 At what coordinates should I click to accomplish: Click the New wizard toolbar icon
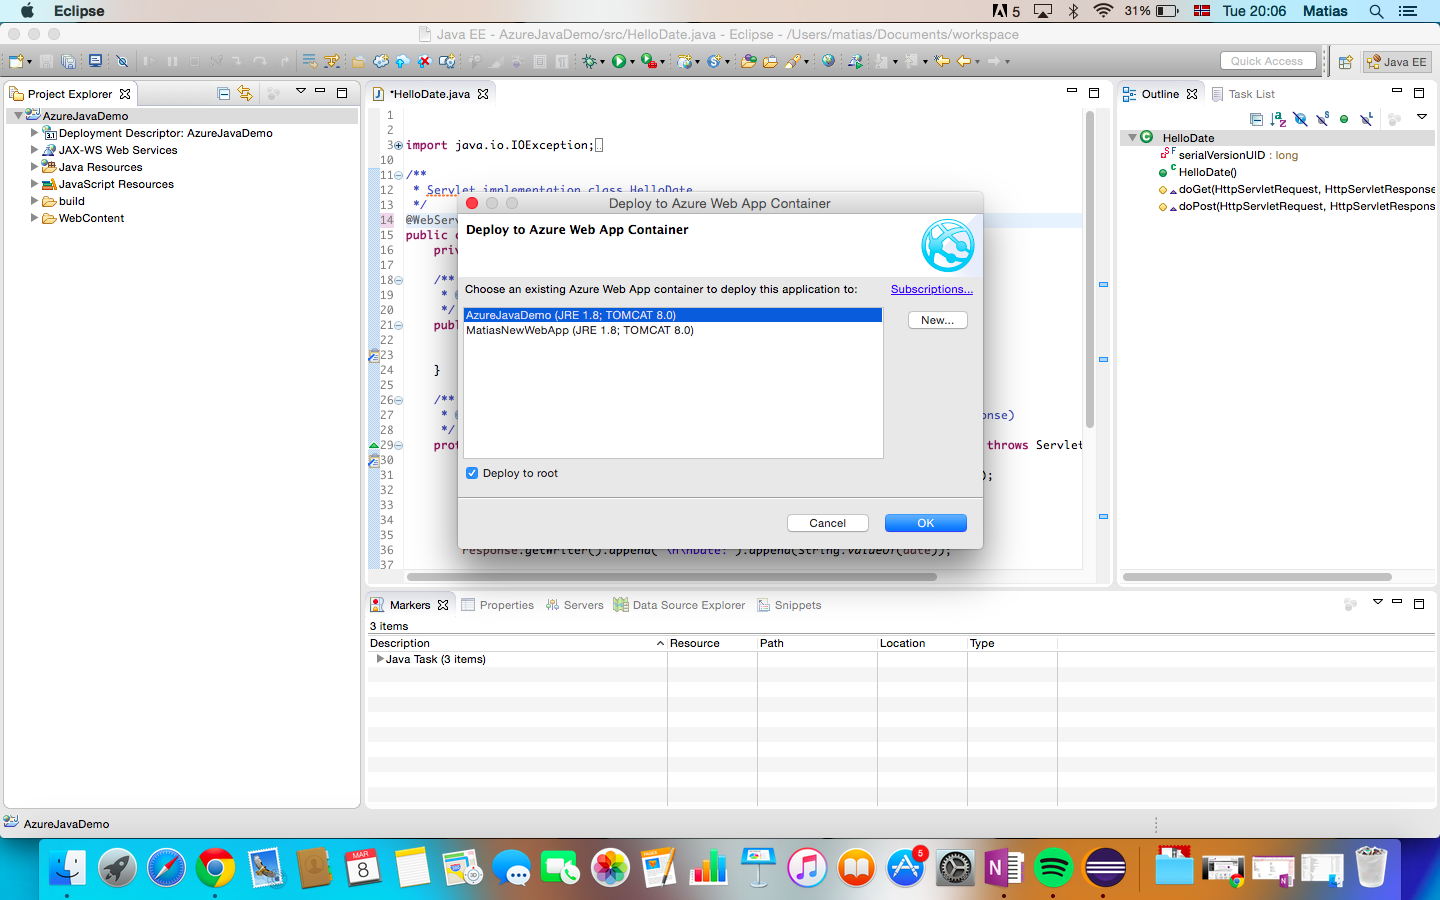pyautogui.click(x=16, y=61)
